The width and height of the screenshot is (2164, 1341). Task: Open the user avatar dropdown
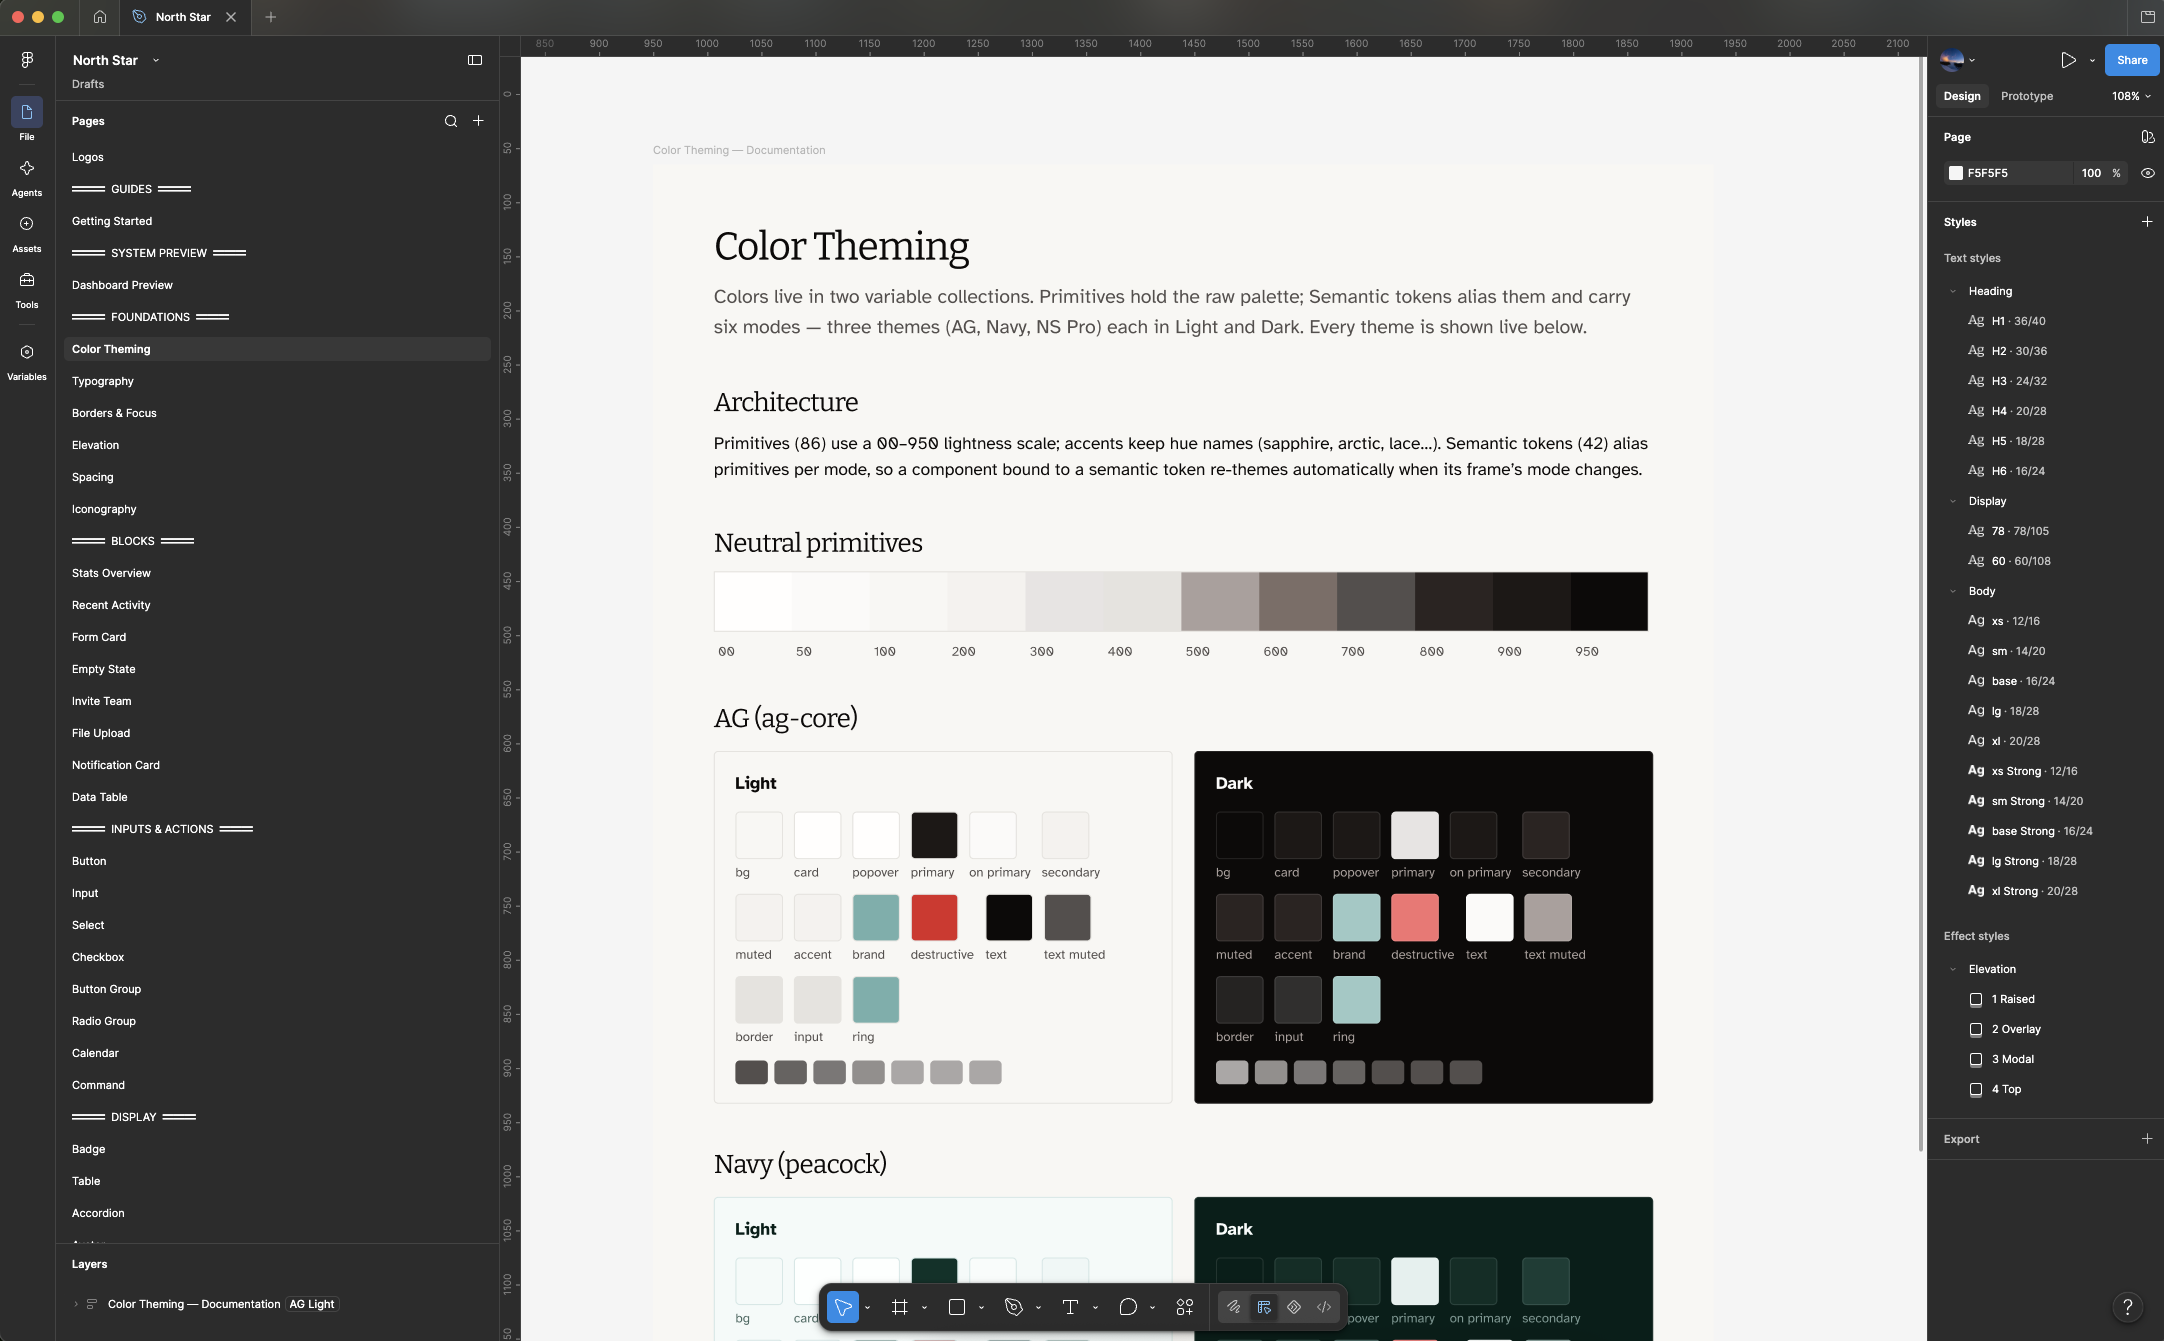(1957, 60)
